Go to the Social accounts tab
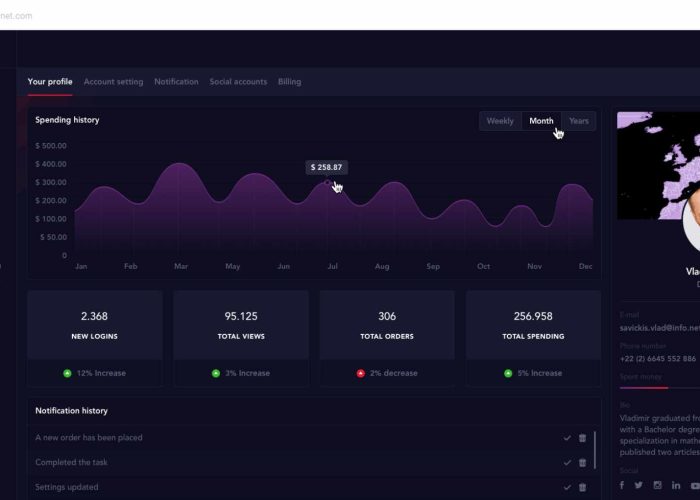The width and height of the screenshot is (700, 500). click(238, 82)
